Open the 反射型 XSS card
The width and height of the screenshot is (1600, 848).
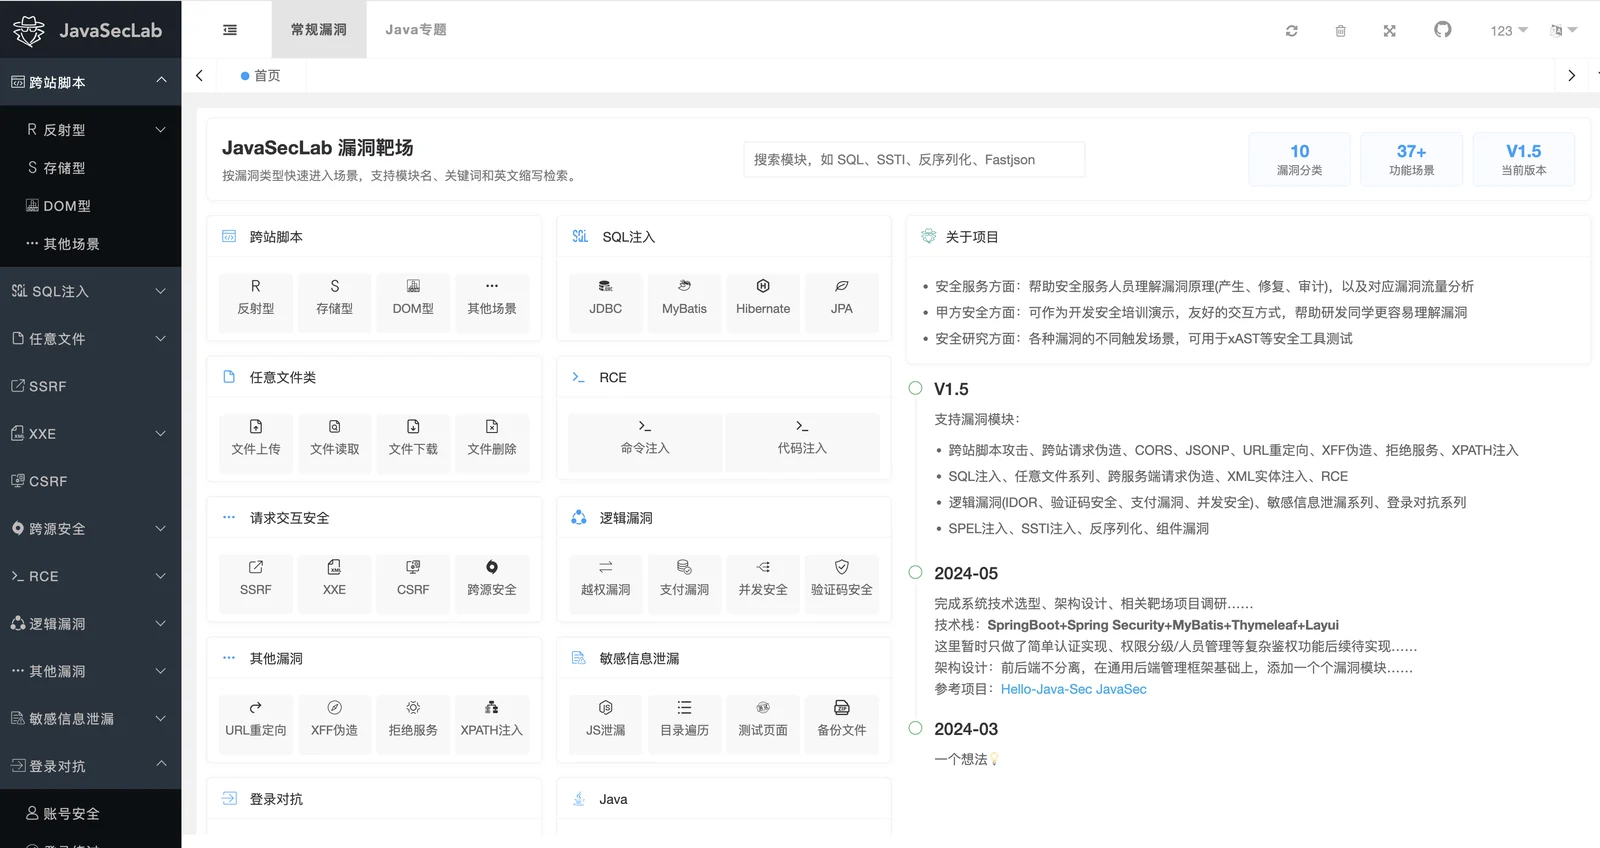point(256,302)
